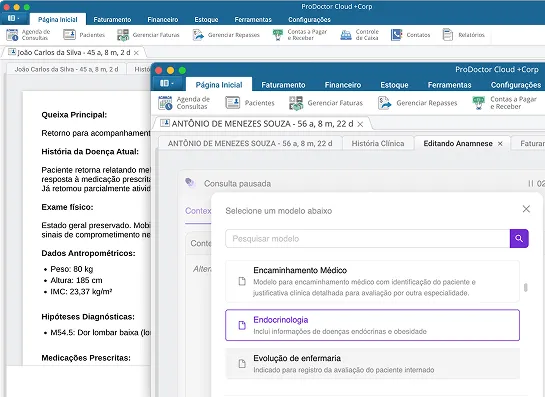Click Agenda de Consultas icon in front window
545x397 pixels.
[x=165, y=103]
